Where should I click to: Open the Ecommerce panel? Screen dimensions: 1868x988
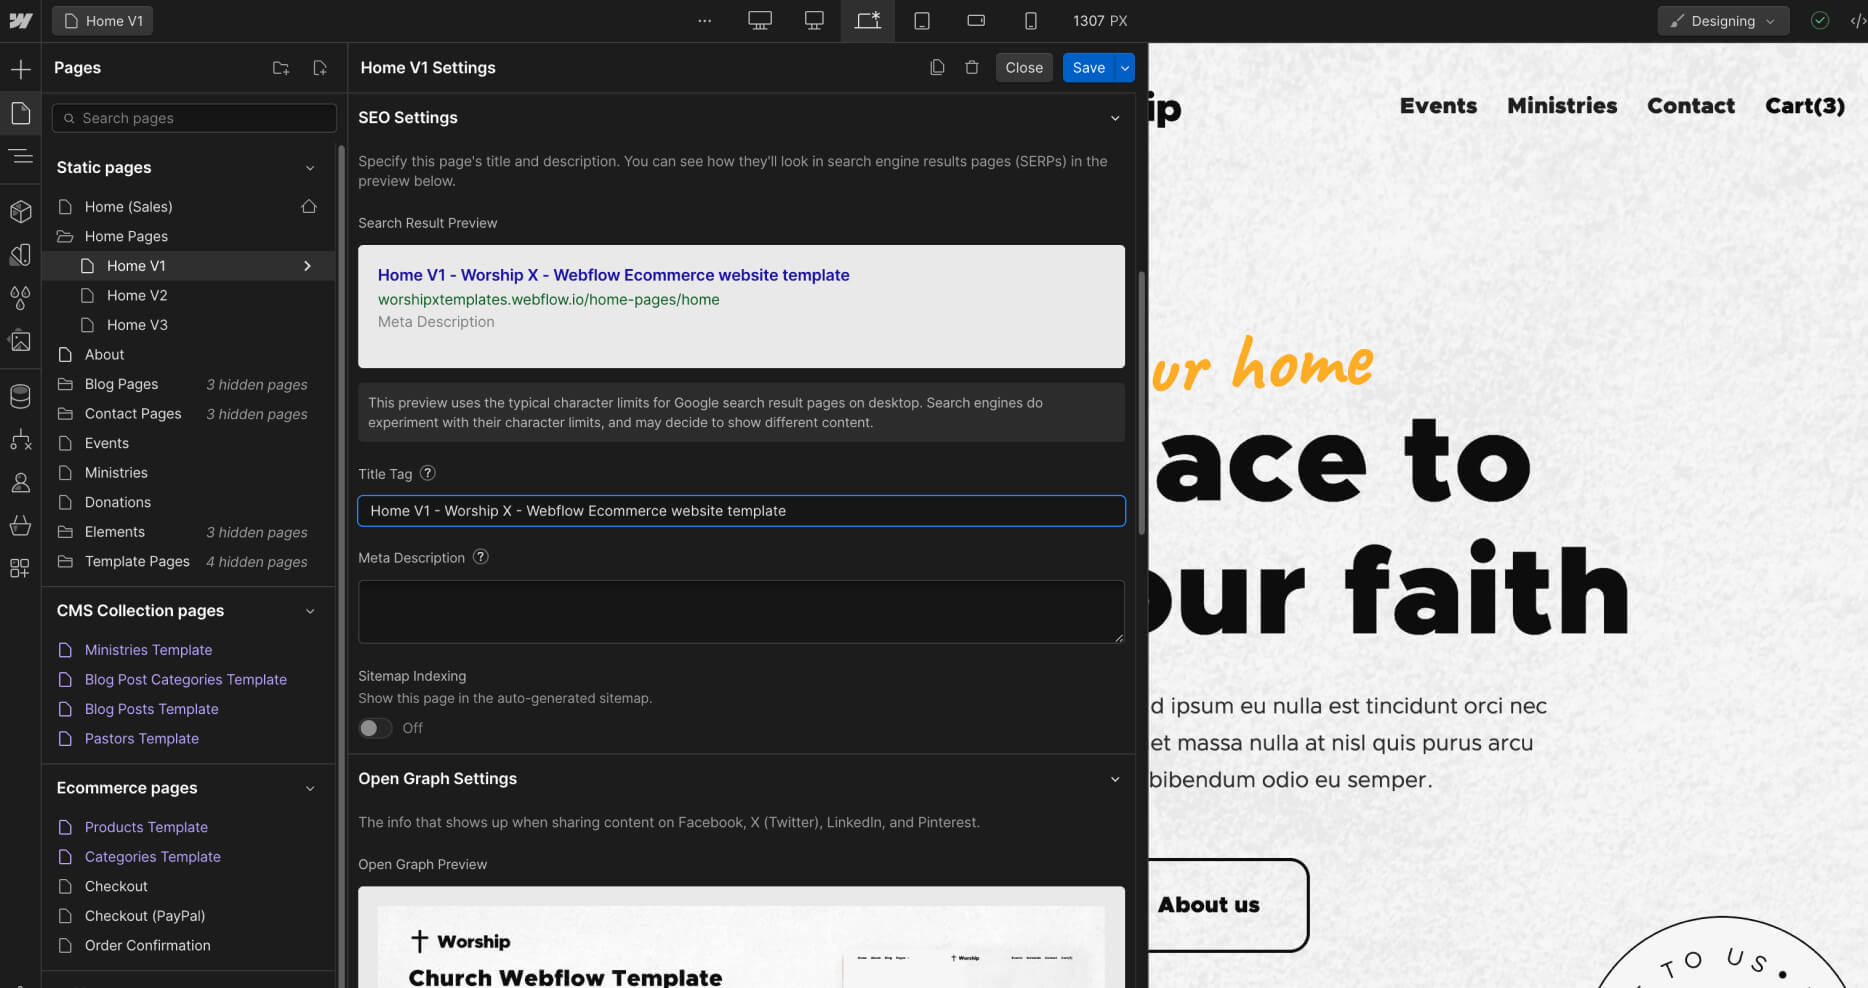(x=21, y=525)
